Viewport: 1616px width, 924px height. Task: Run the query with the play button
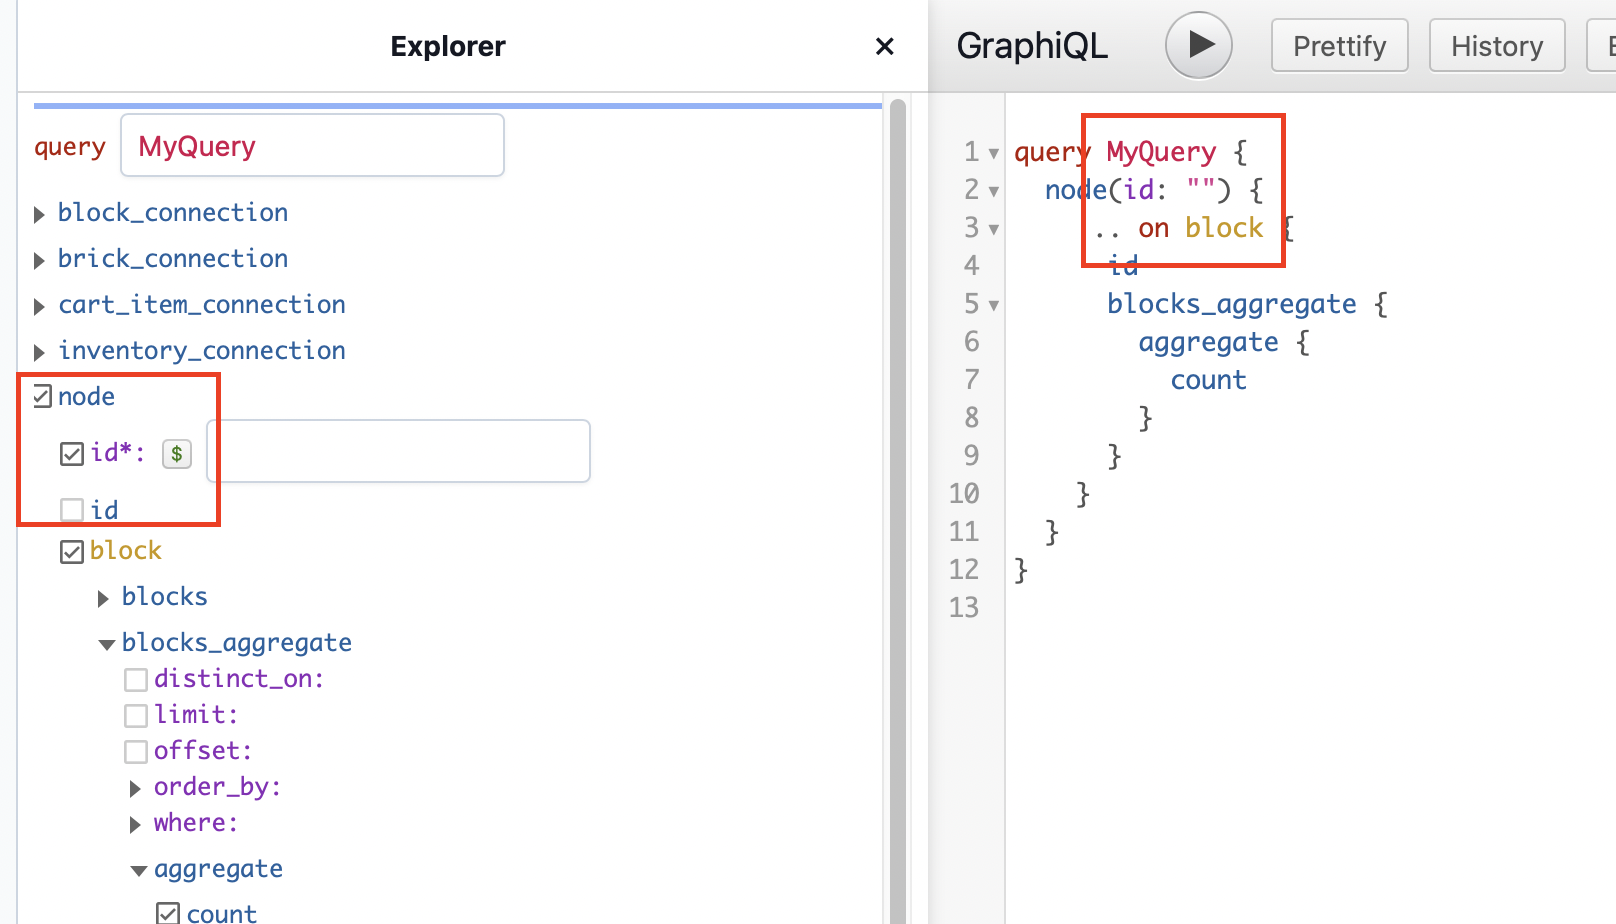tap(1198, 45)
